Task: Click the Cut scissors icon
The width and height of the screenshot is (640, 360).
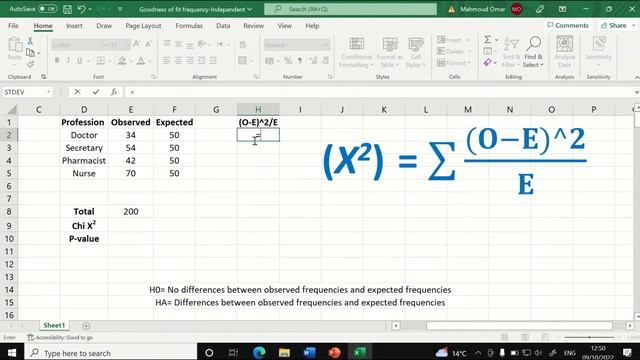Action: point(30,41)
